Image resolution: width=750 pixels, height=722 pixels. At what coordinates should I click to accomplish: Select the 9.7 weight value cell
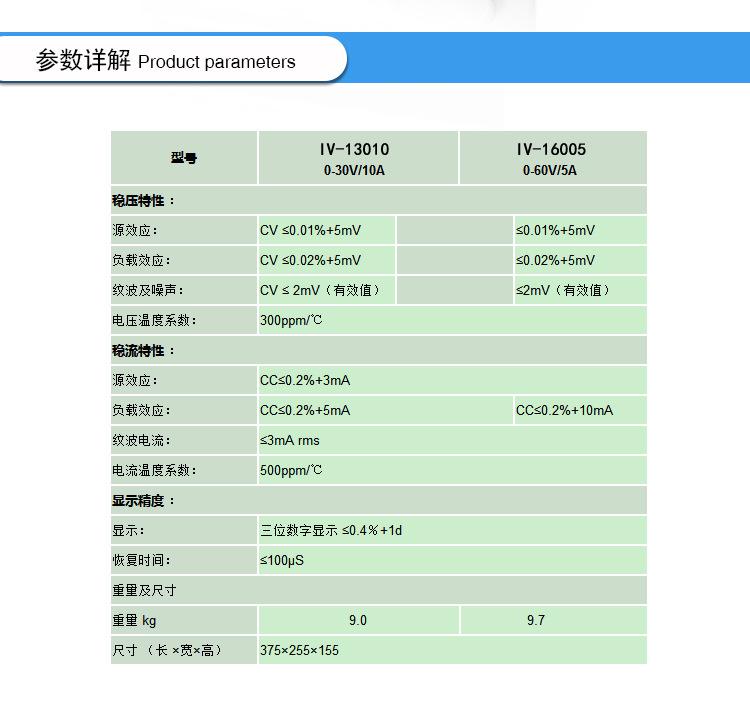pyautogui.click(x=536, y=621)
